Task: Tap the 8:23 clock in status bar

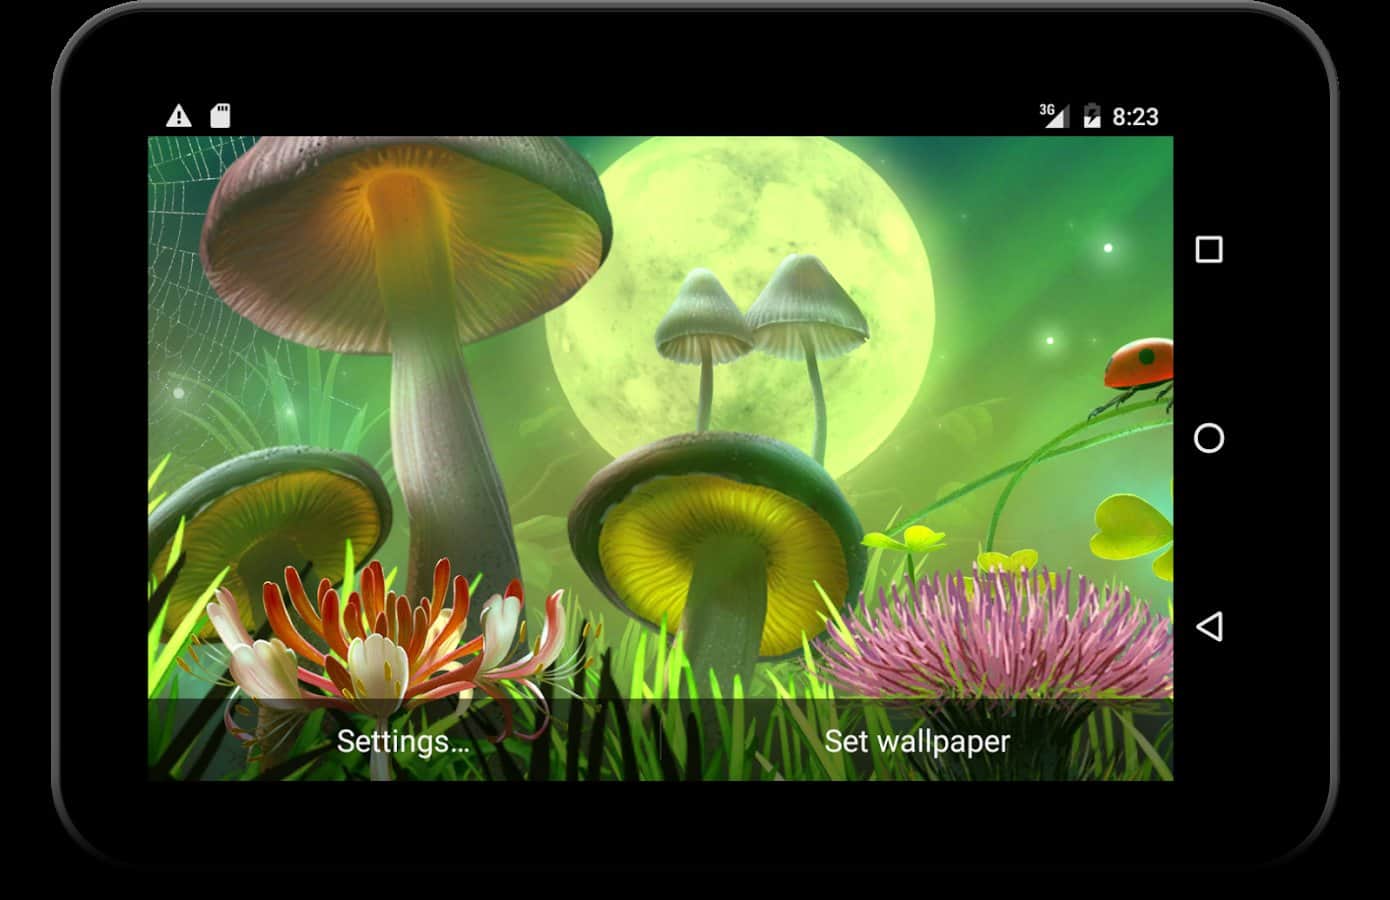Action: click(1135, 117)
